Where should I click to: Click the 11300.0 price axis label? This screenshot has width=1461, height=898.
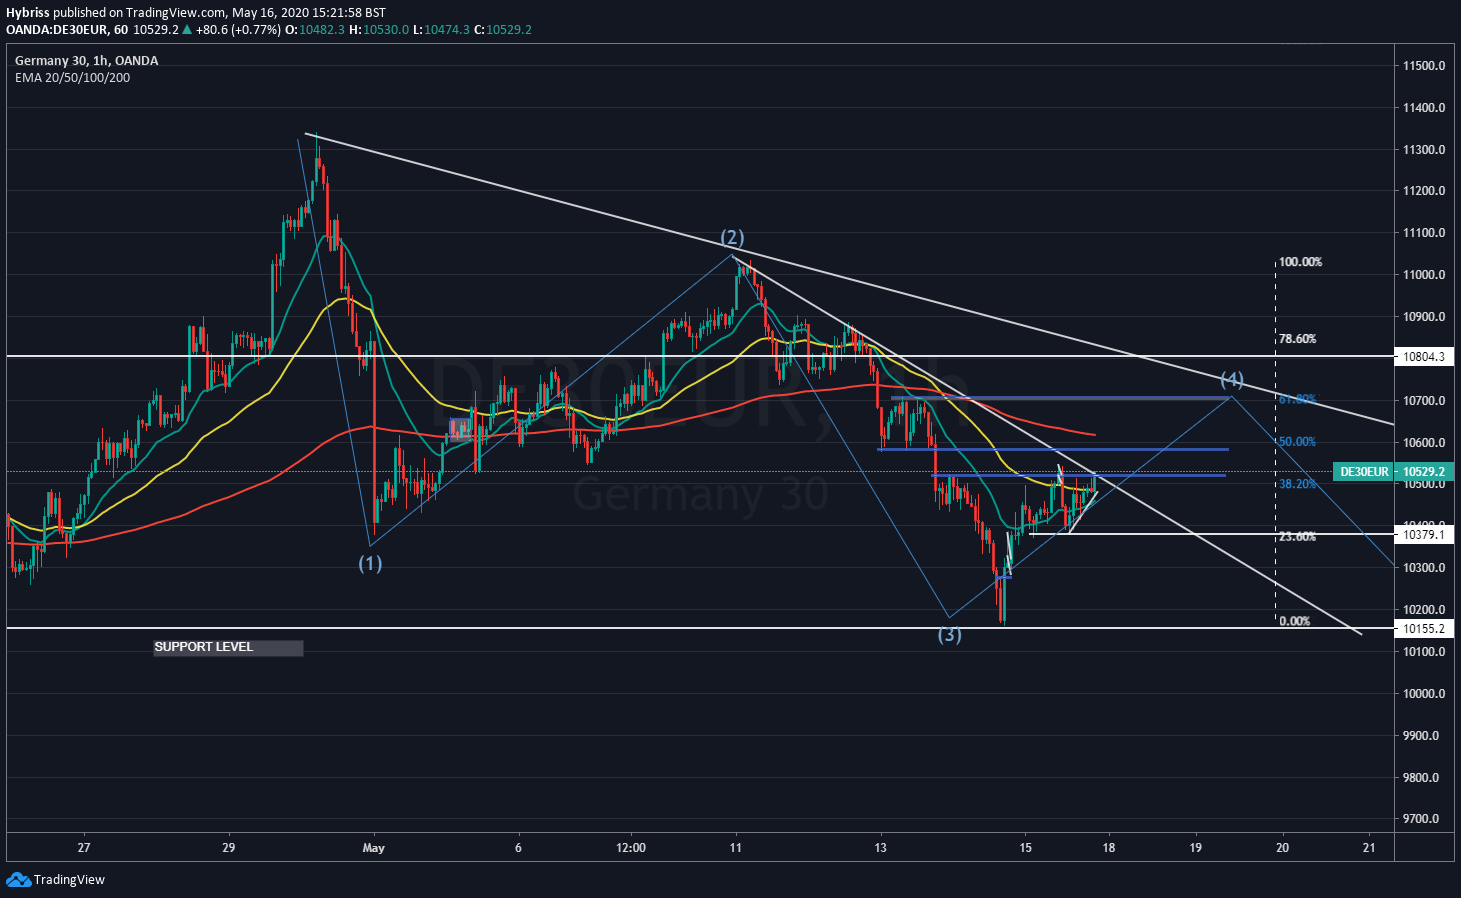pyautogui.click(x=1424, y=150)
